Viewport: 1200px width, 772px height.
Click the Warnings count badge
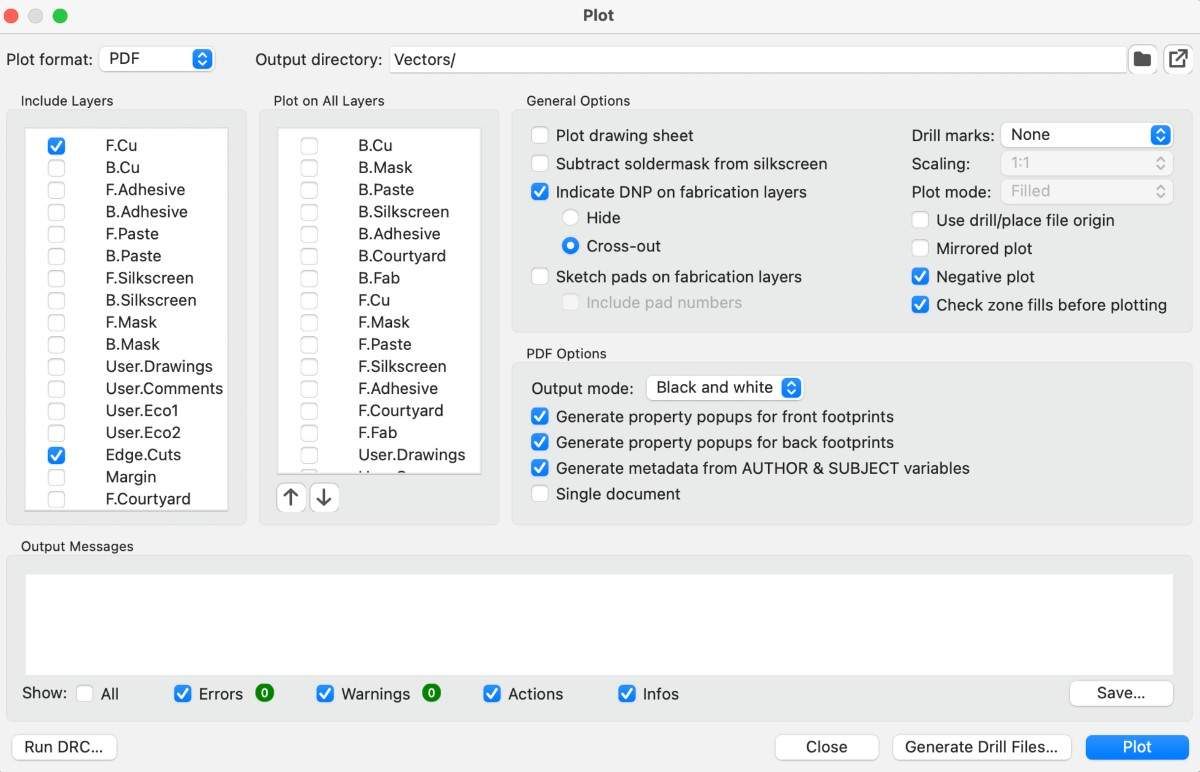(x=431, y=692)
